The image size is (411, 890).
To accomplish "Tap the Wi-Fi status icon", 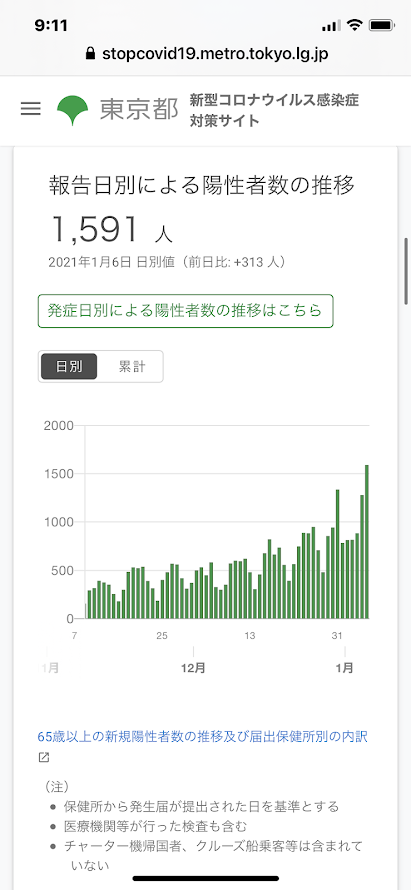I will coord(355,25).
